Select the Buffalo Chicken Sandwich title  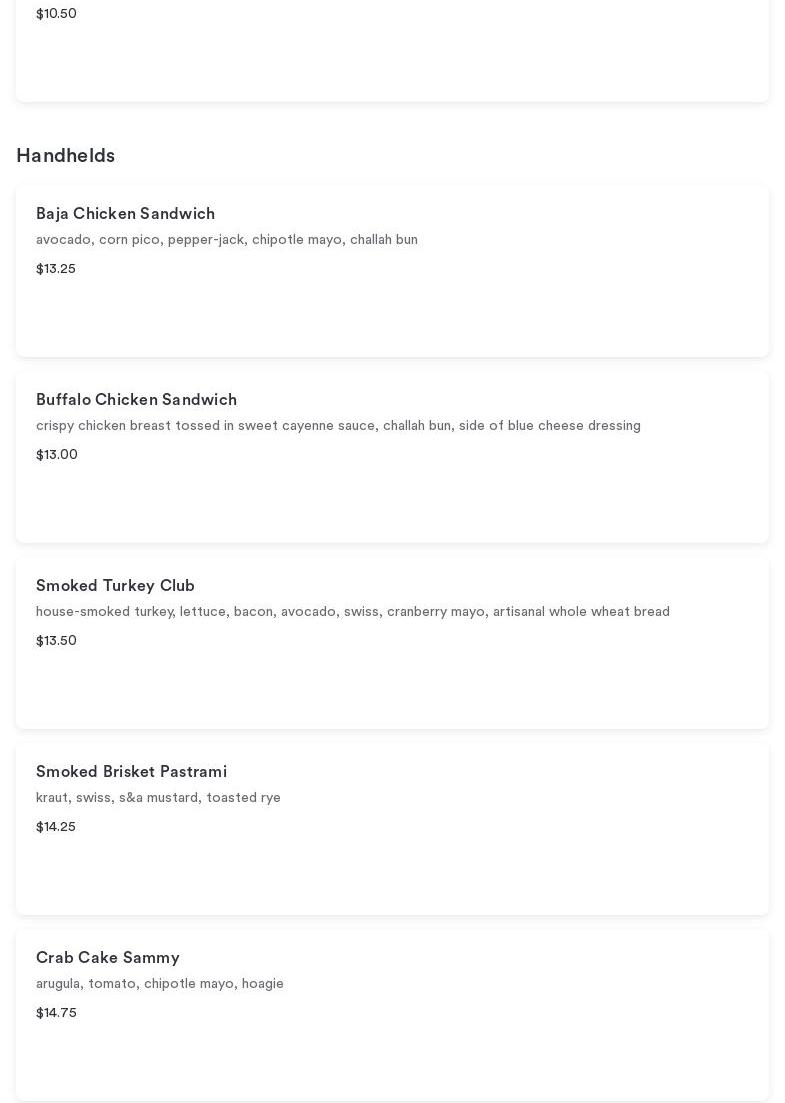137,400
